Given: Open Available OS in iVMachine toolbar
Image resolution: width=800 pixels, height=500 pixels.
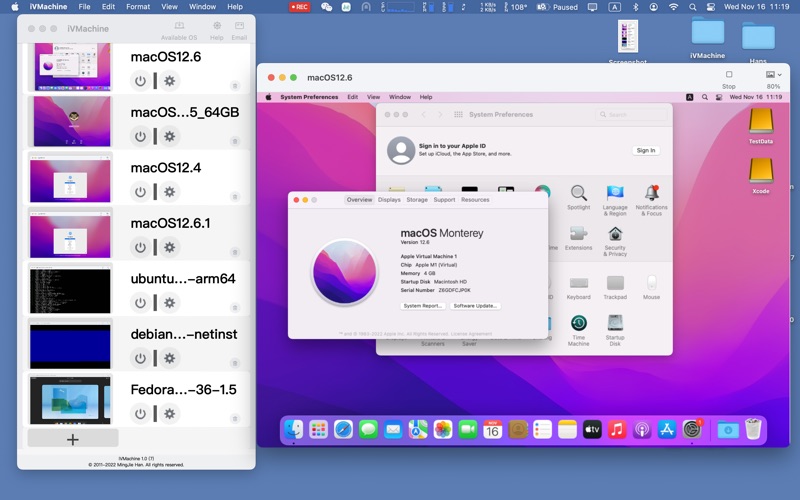Looking at the screenshot, I should click(x=179, y=31).
